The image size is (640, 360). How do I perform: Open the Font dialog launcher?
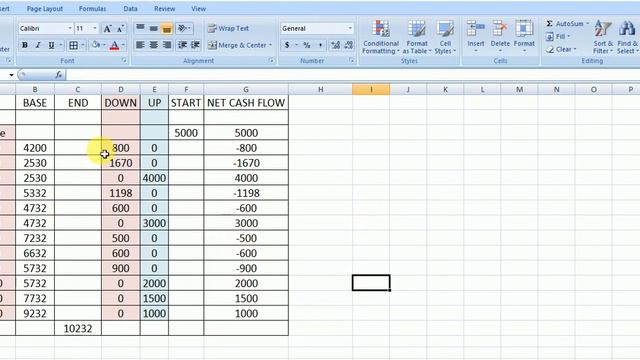[124, 61]
